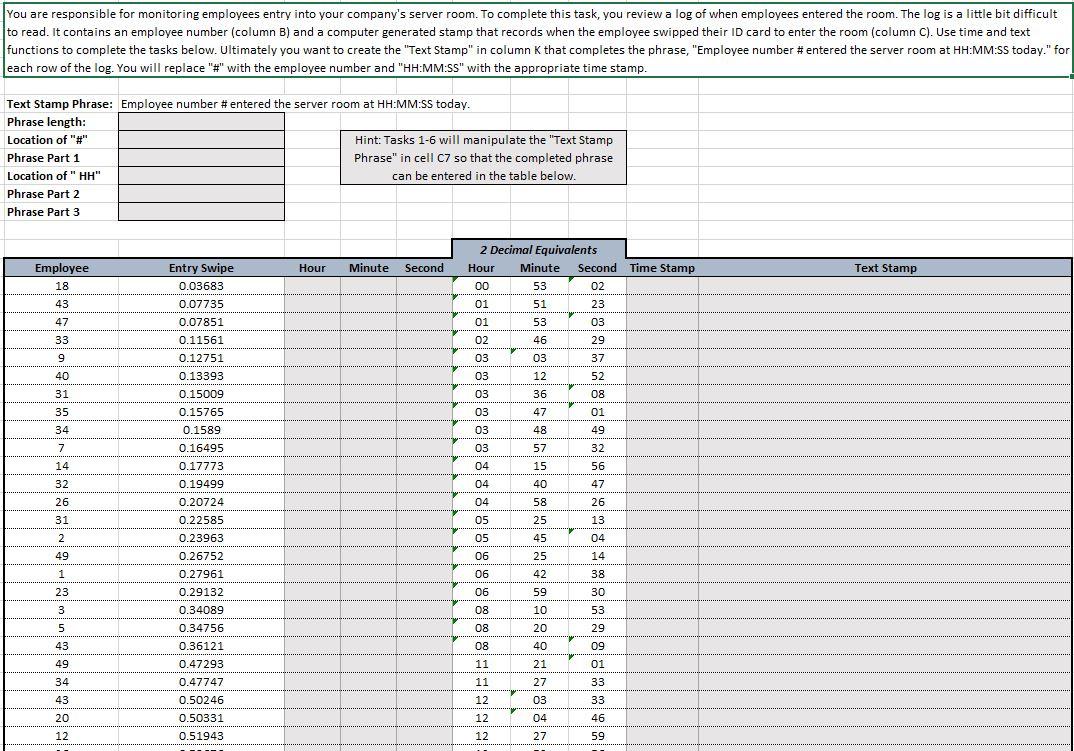Screen dimensions: 1074x751
Task: Select decimal Minute value 53 in the 0.03683 row
Action: (540, 286)
